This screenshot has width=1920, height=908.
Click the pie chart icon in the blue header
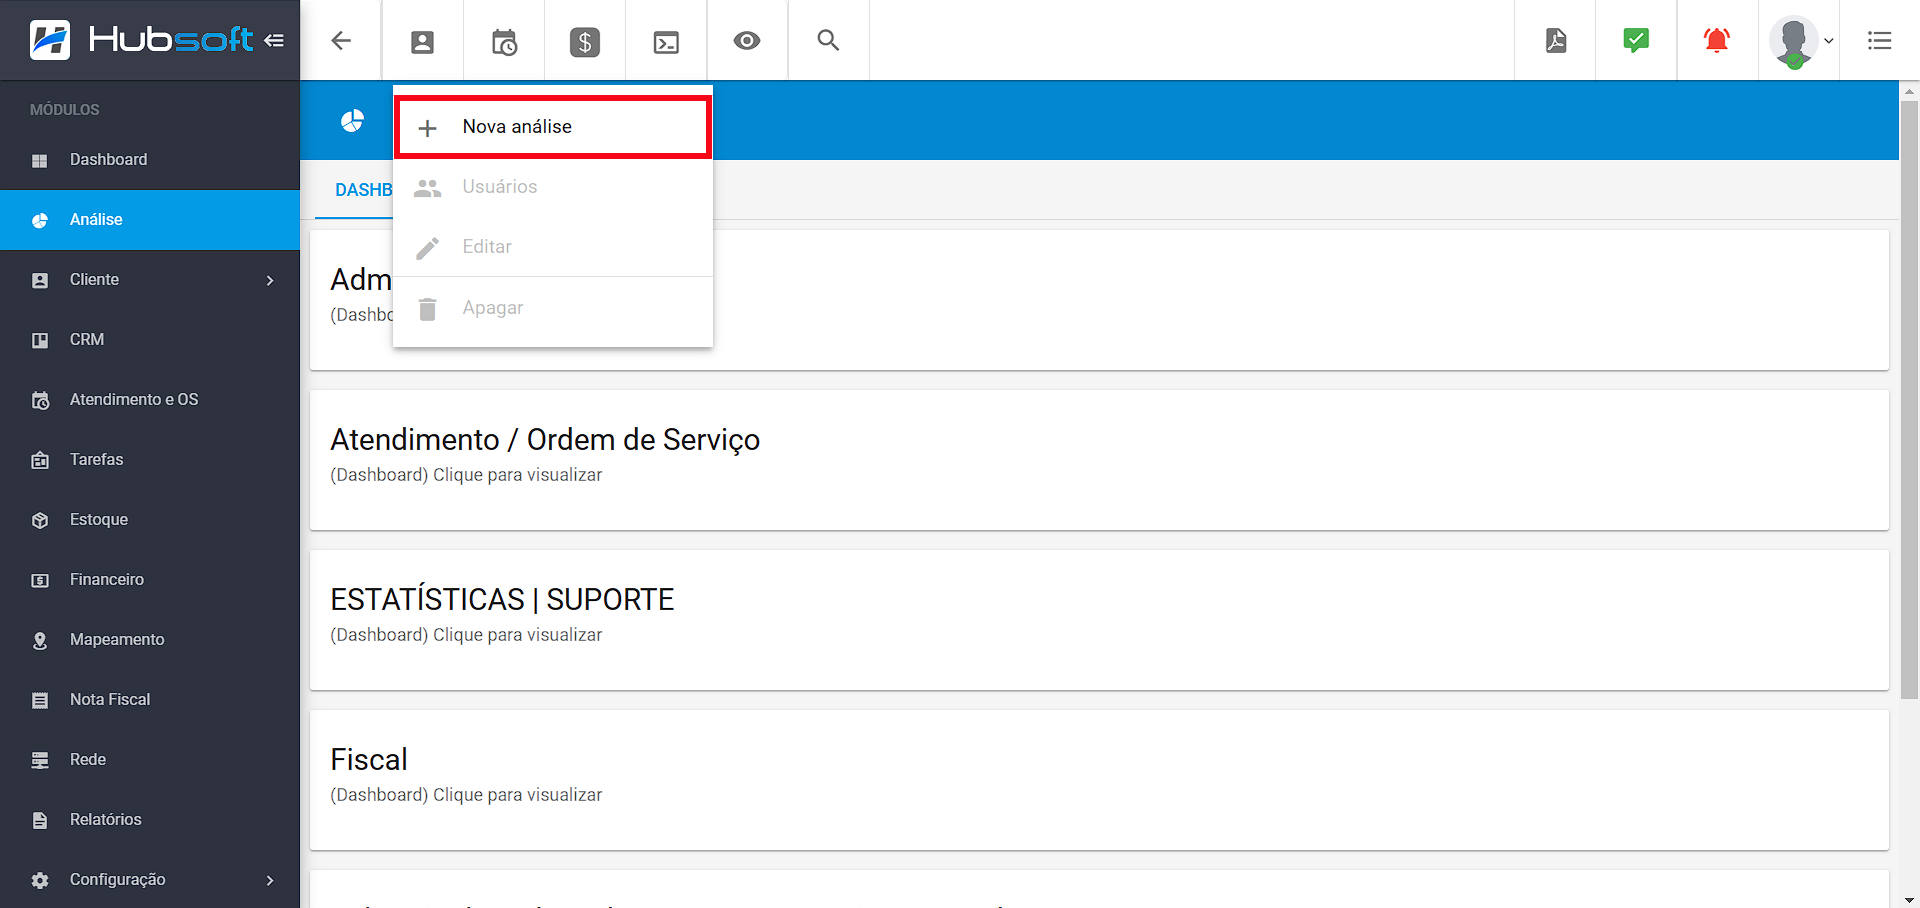click(352, 121)
